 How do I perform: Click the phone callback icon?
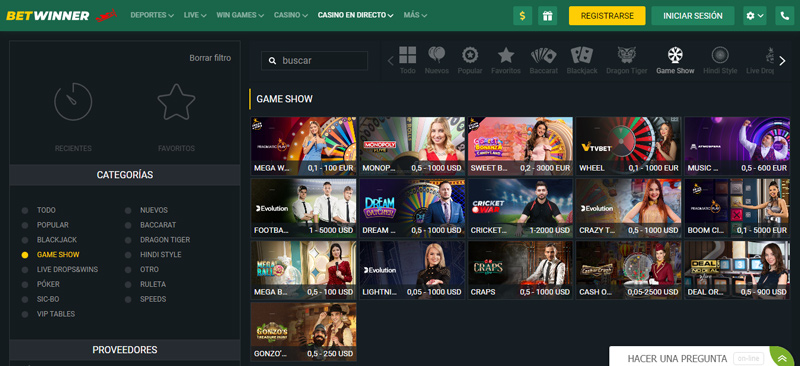784,16
